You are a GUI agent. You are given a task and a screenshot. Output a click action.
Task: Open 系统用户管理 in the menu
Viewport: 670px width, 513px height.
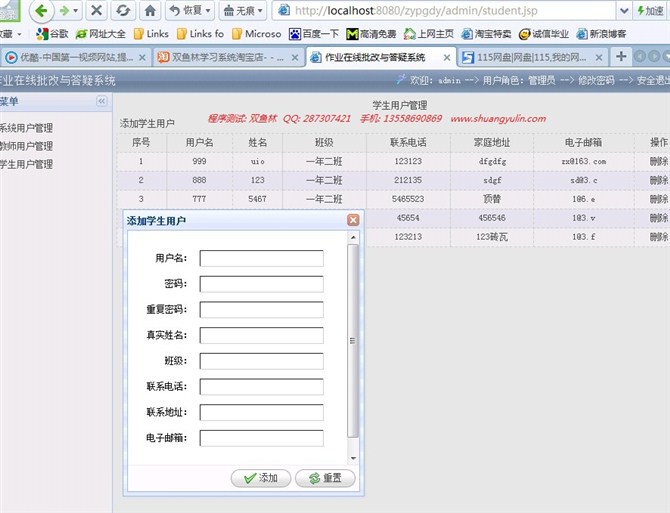coord(26,128)
